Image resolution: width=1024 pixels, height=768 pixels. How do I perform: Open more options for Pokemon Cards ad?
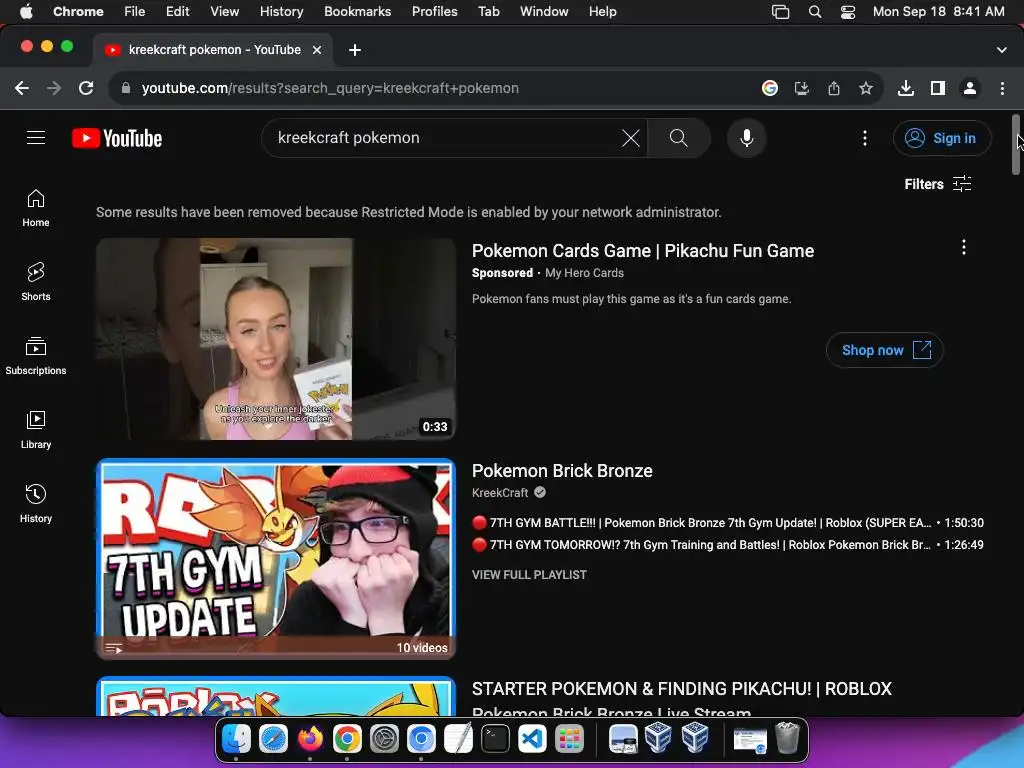click(x=964, y=247)
